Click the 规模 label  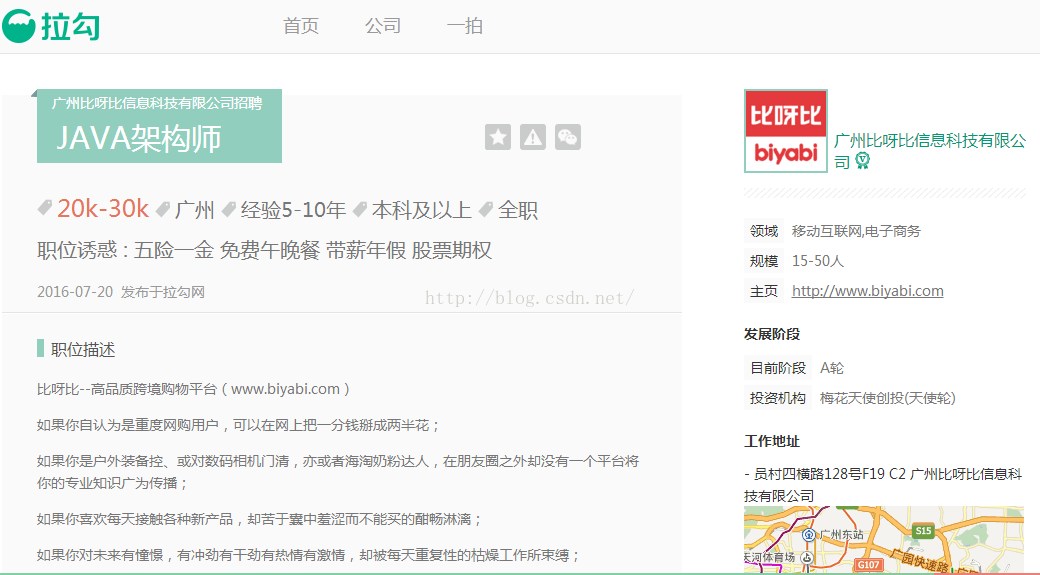[764, 261]
